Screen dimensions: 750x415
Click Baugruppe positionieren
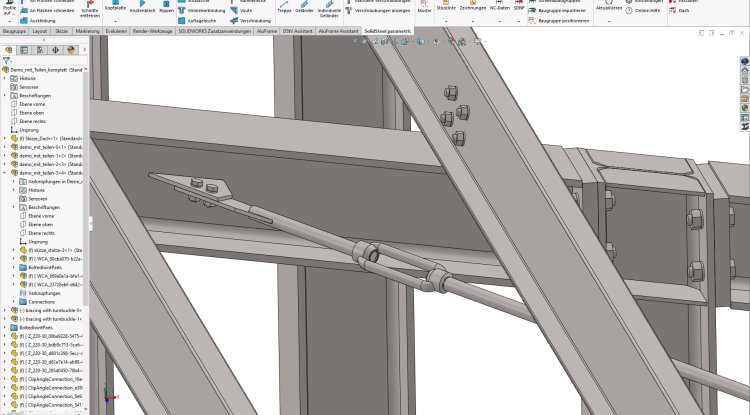(x=559, y=21)
